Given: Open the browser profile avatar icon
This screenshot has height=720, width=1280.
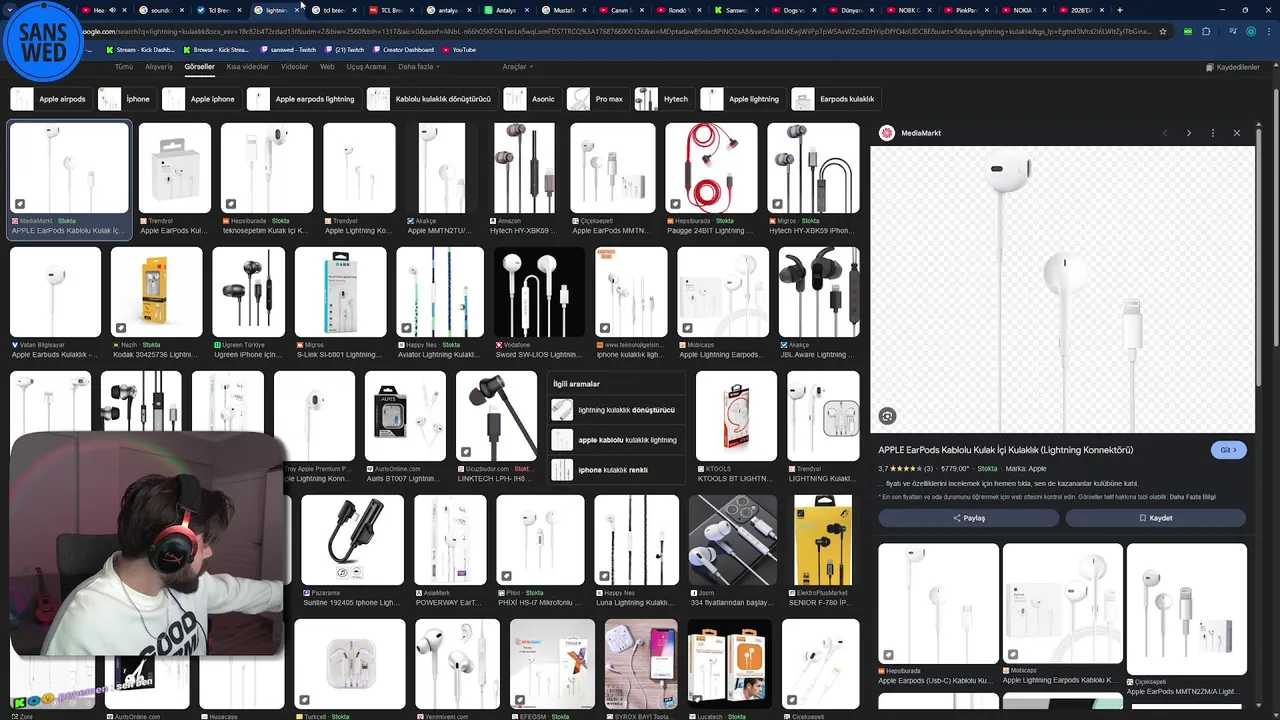Looking at the screenshot, I should tap(1250, 31).
